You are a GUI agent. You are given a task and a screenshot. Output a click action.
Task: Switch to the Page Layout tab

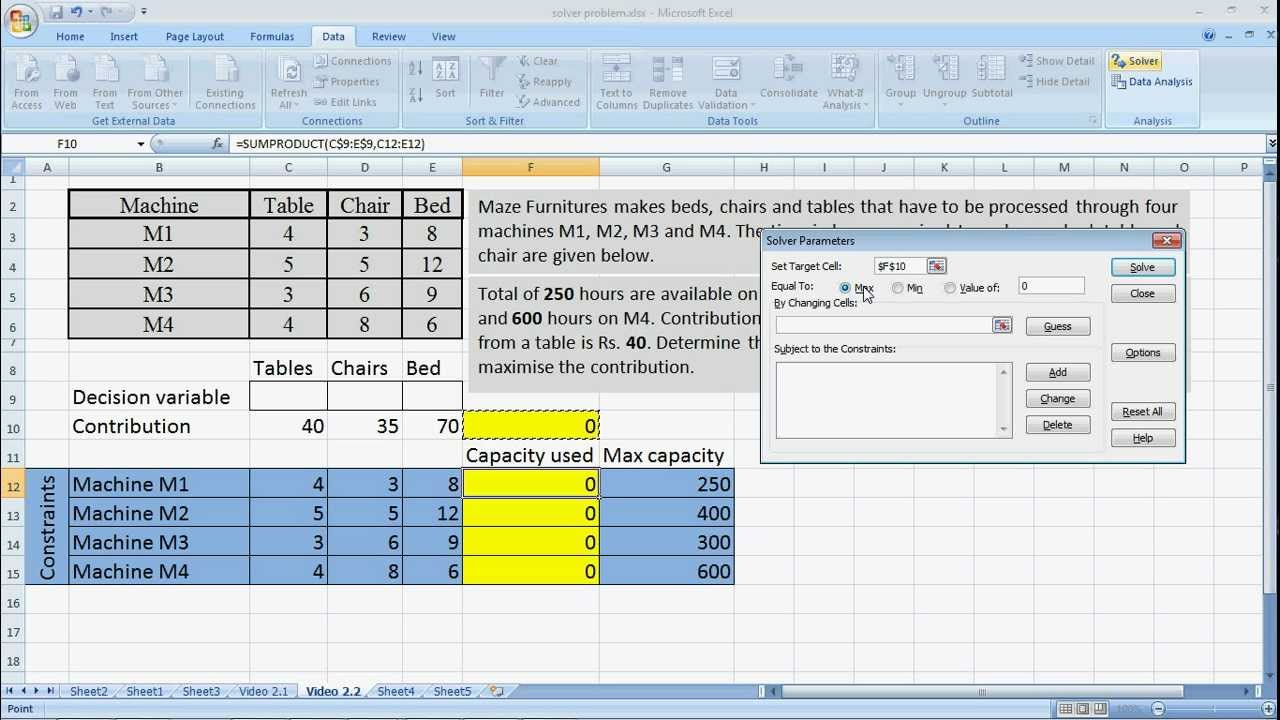[x=195, y=36]
